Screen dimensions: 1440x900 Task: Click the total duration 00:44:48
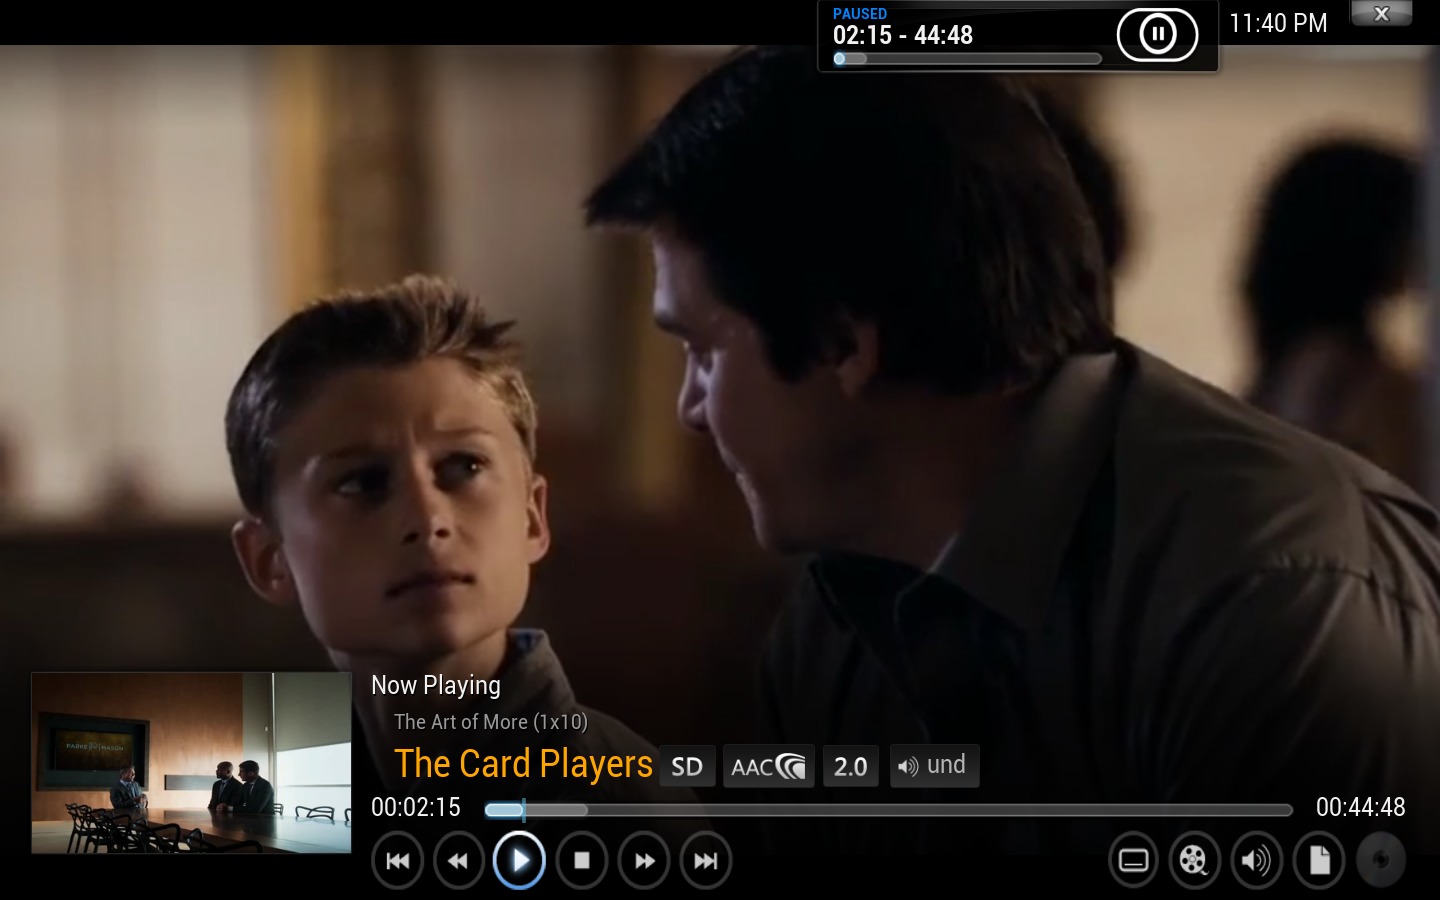[1361, 807]
